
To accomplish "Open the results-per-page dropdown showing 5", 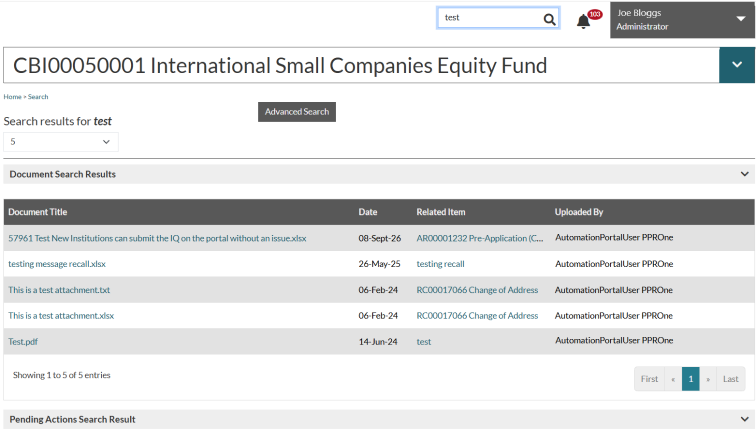I will pyautogui.click(x=61, y=142).
